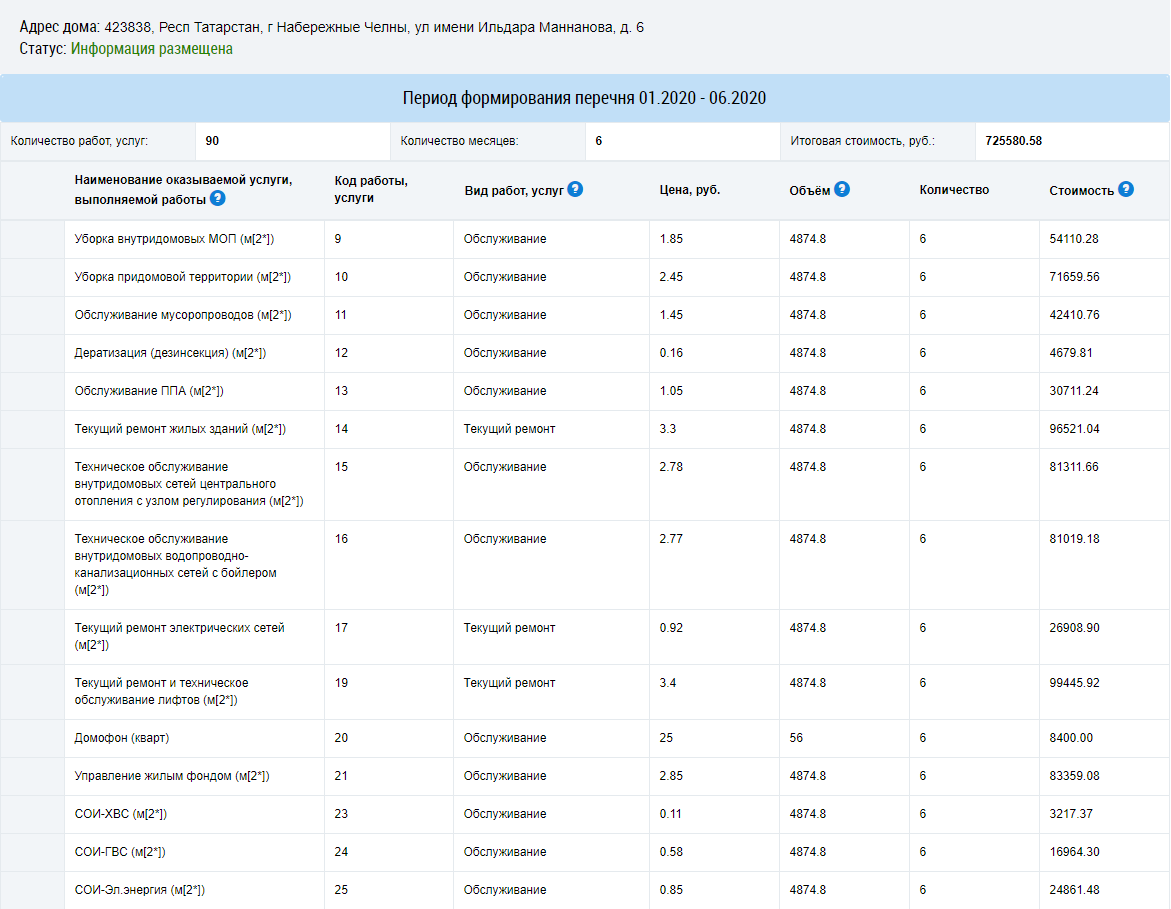Click the Цена, руб. column header
The height and width of the screenshot is (909, 1171).
point(689,190)
